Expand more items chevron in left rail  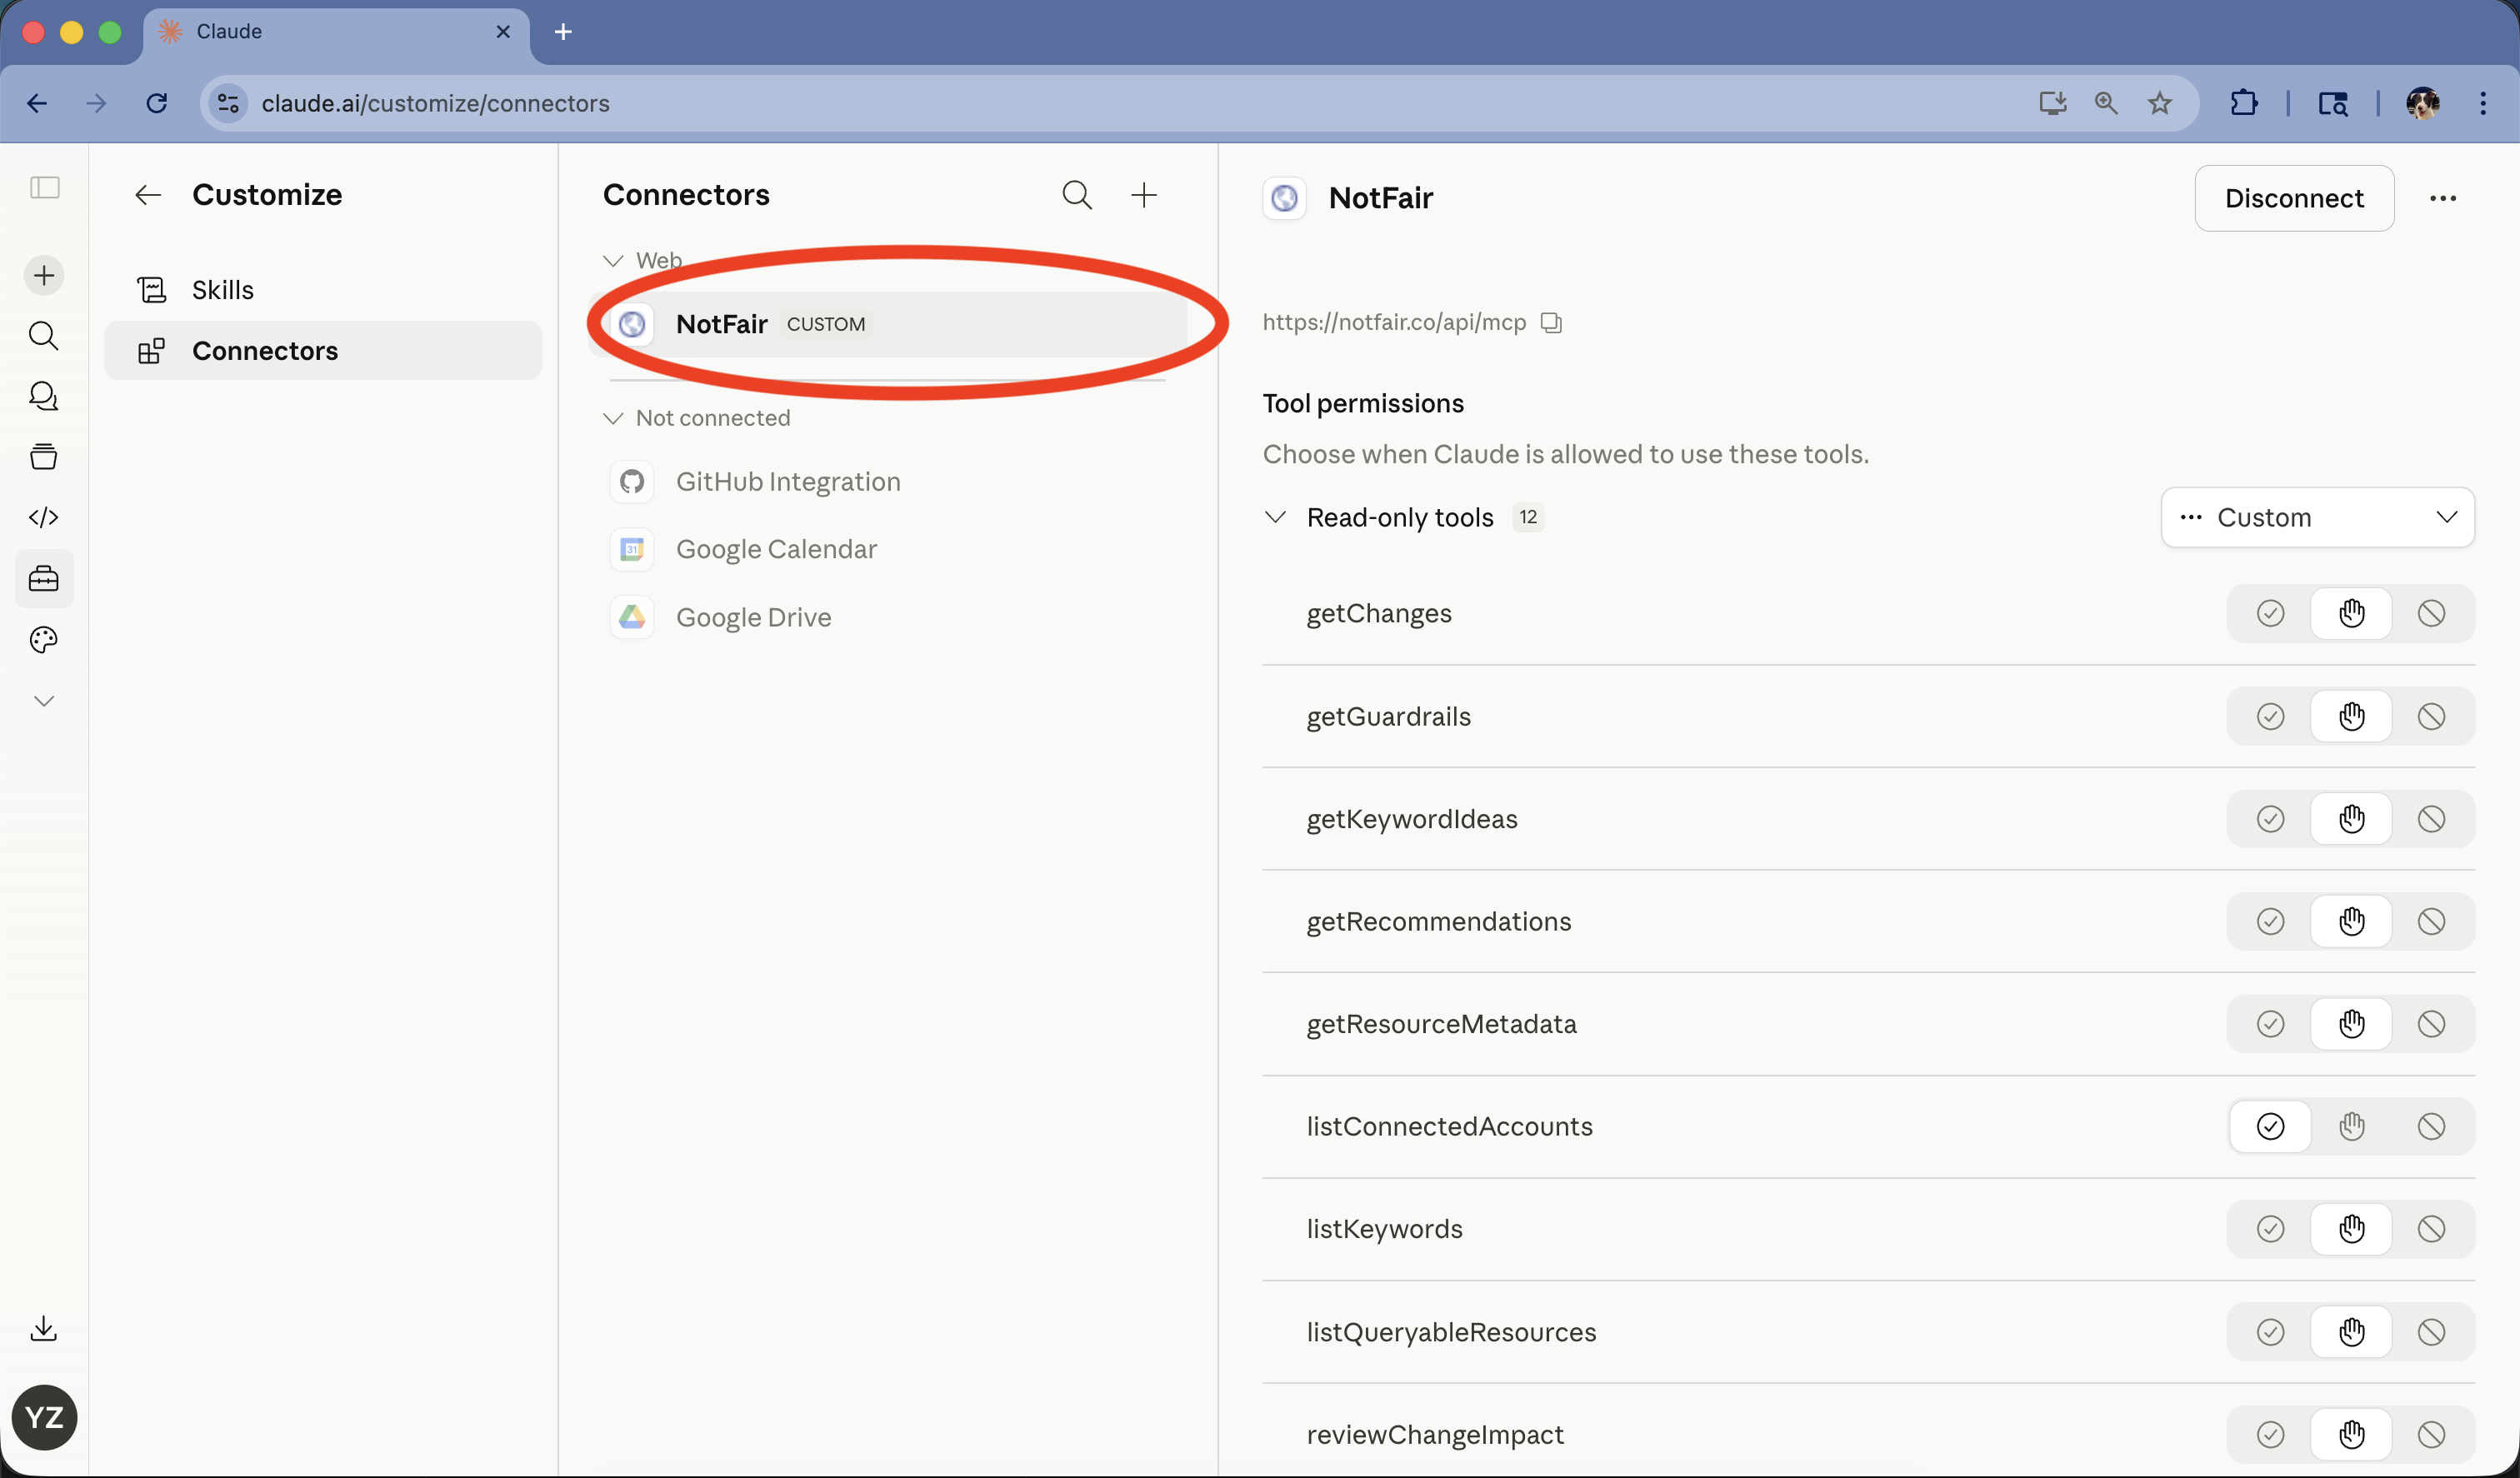[x=44, y=701]
